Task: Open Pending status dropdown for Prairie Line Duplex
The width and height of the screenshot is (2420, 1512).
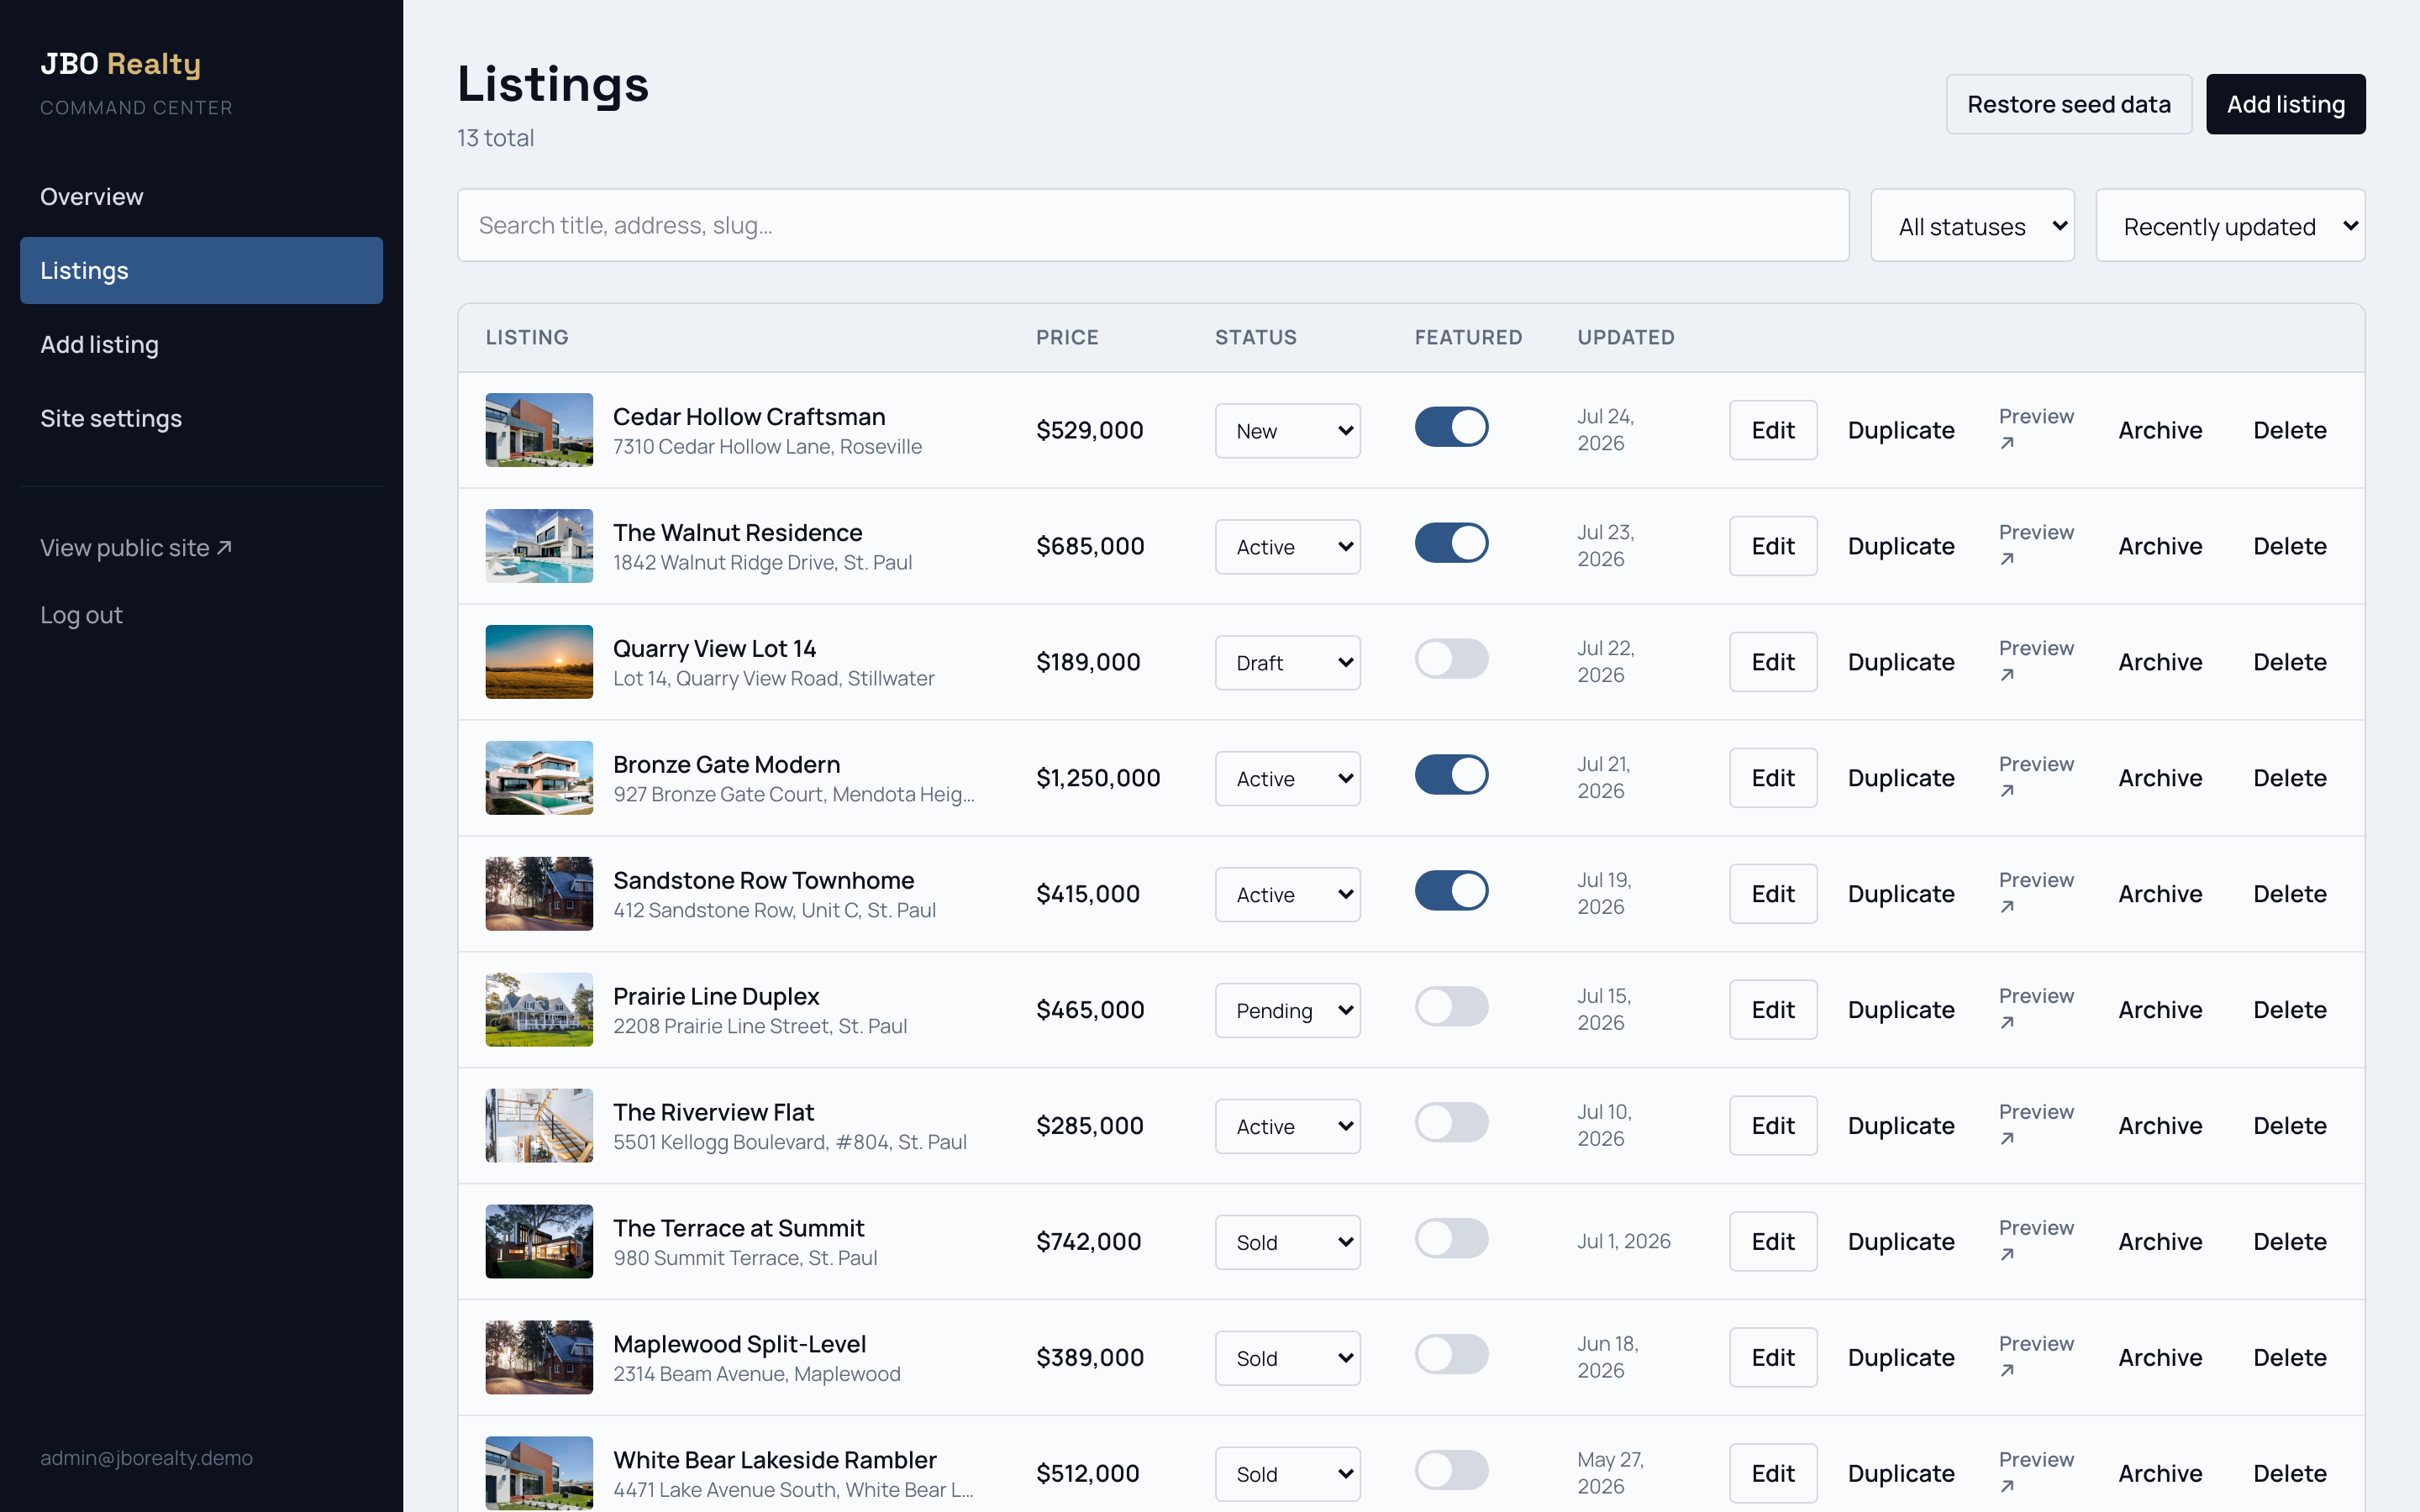Action: click(1287, 1011)
